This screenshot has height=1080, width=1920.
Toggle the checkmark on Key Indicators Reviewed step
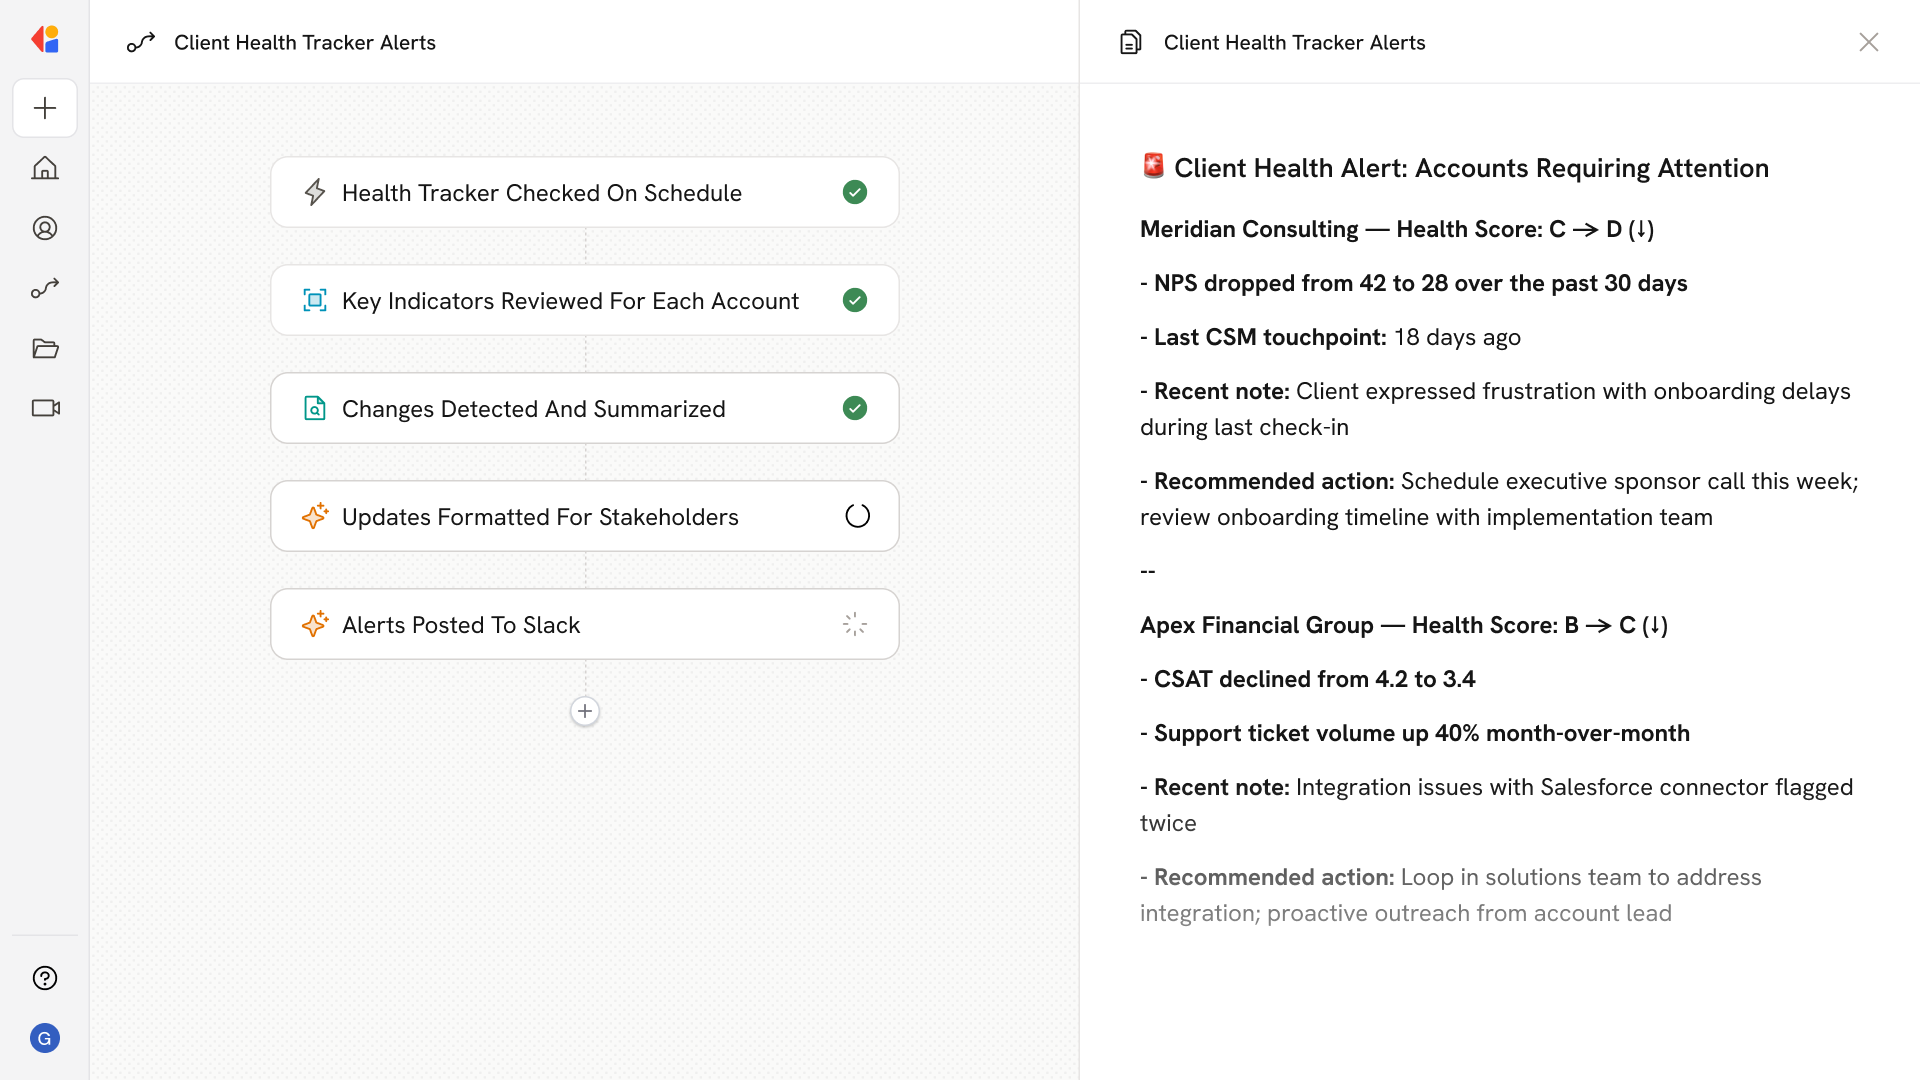855,300
